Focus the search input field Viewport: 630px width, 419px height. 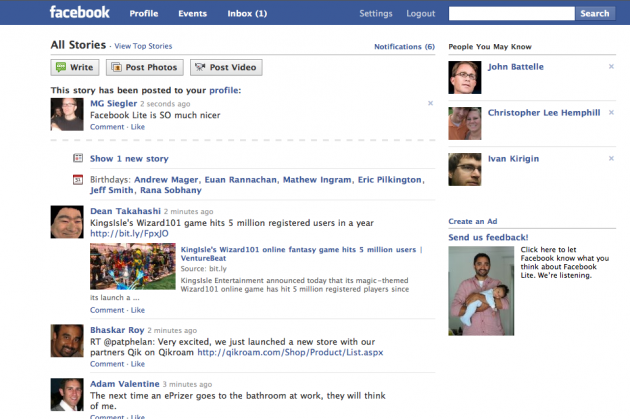coord(511,13)
